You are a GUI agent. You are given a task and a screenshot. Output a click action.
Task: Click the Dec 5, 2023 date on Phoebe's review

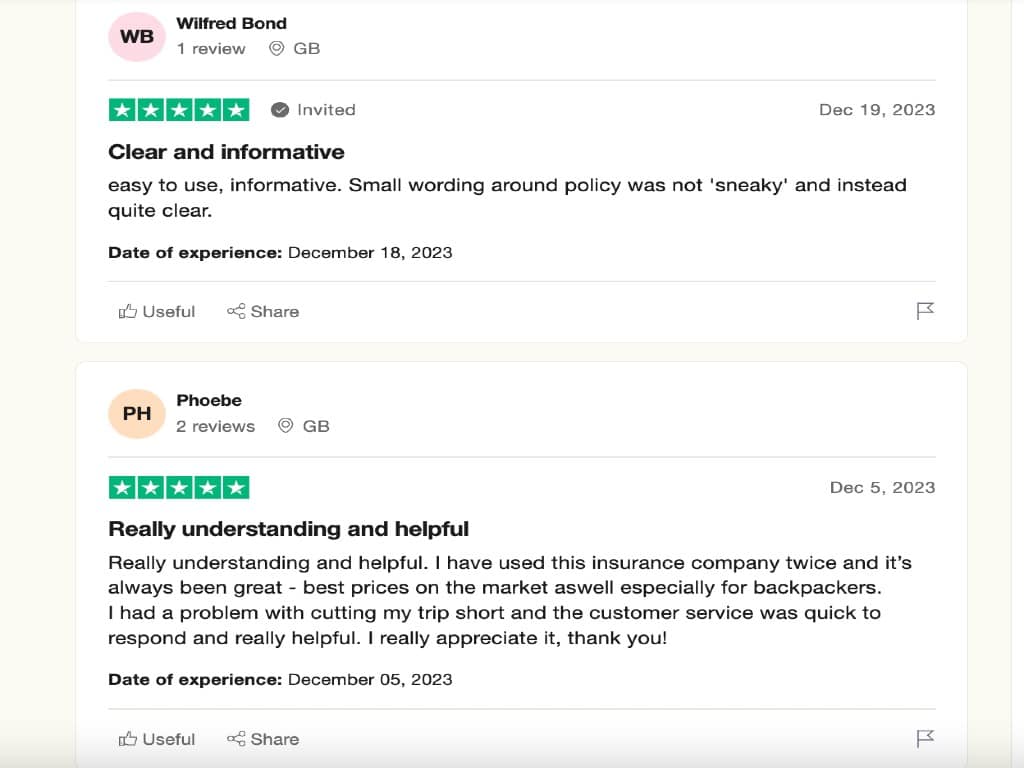tap(883, 487)
